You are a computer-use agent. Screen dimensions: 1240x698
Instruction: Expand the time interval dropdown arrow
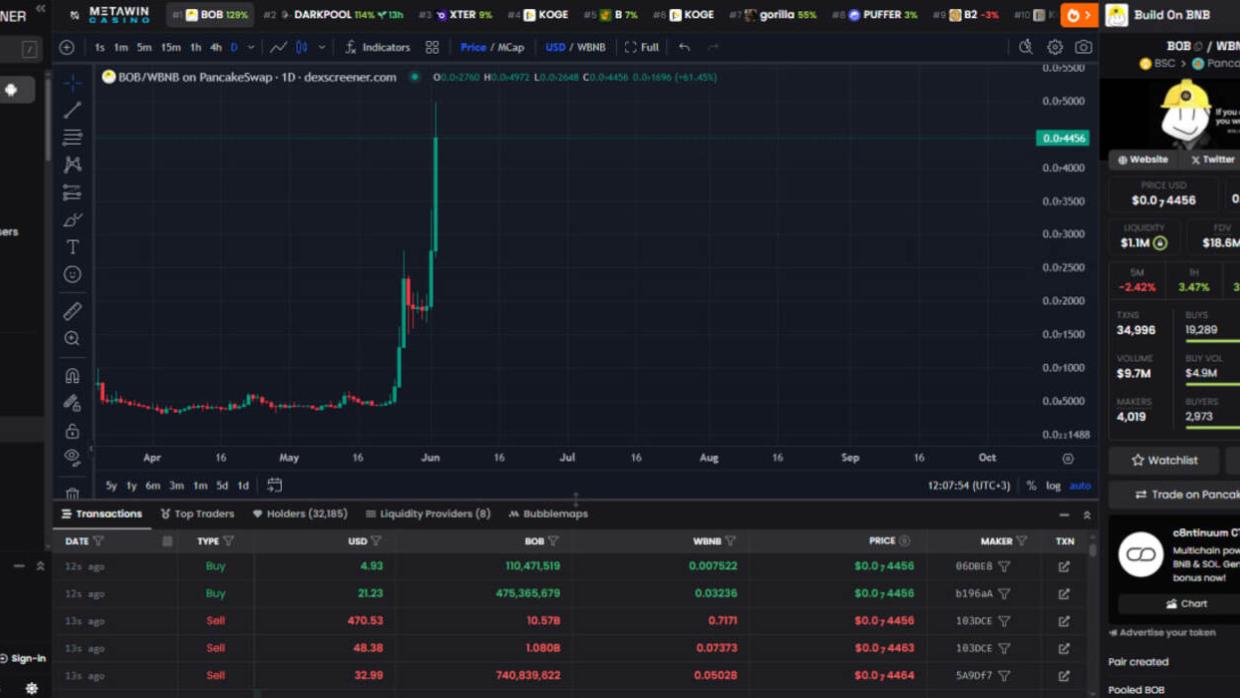click(x=251, y=47)
